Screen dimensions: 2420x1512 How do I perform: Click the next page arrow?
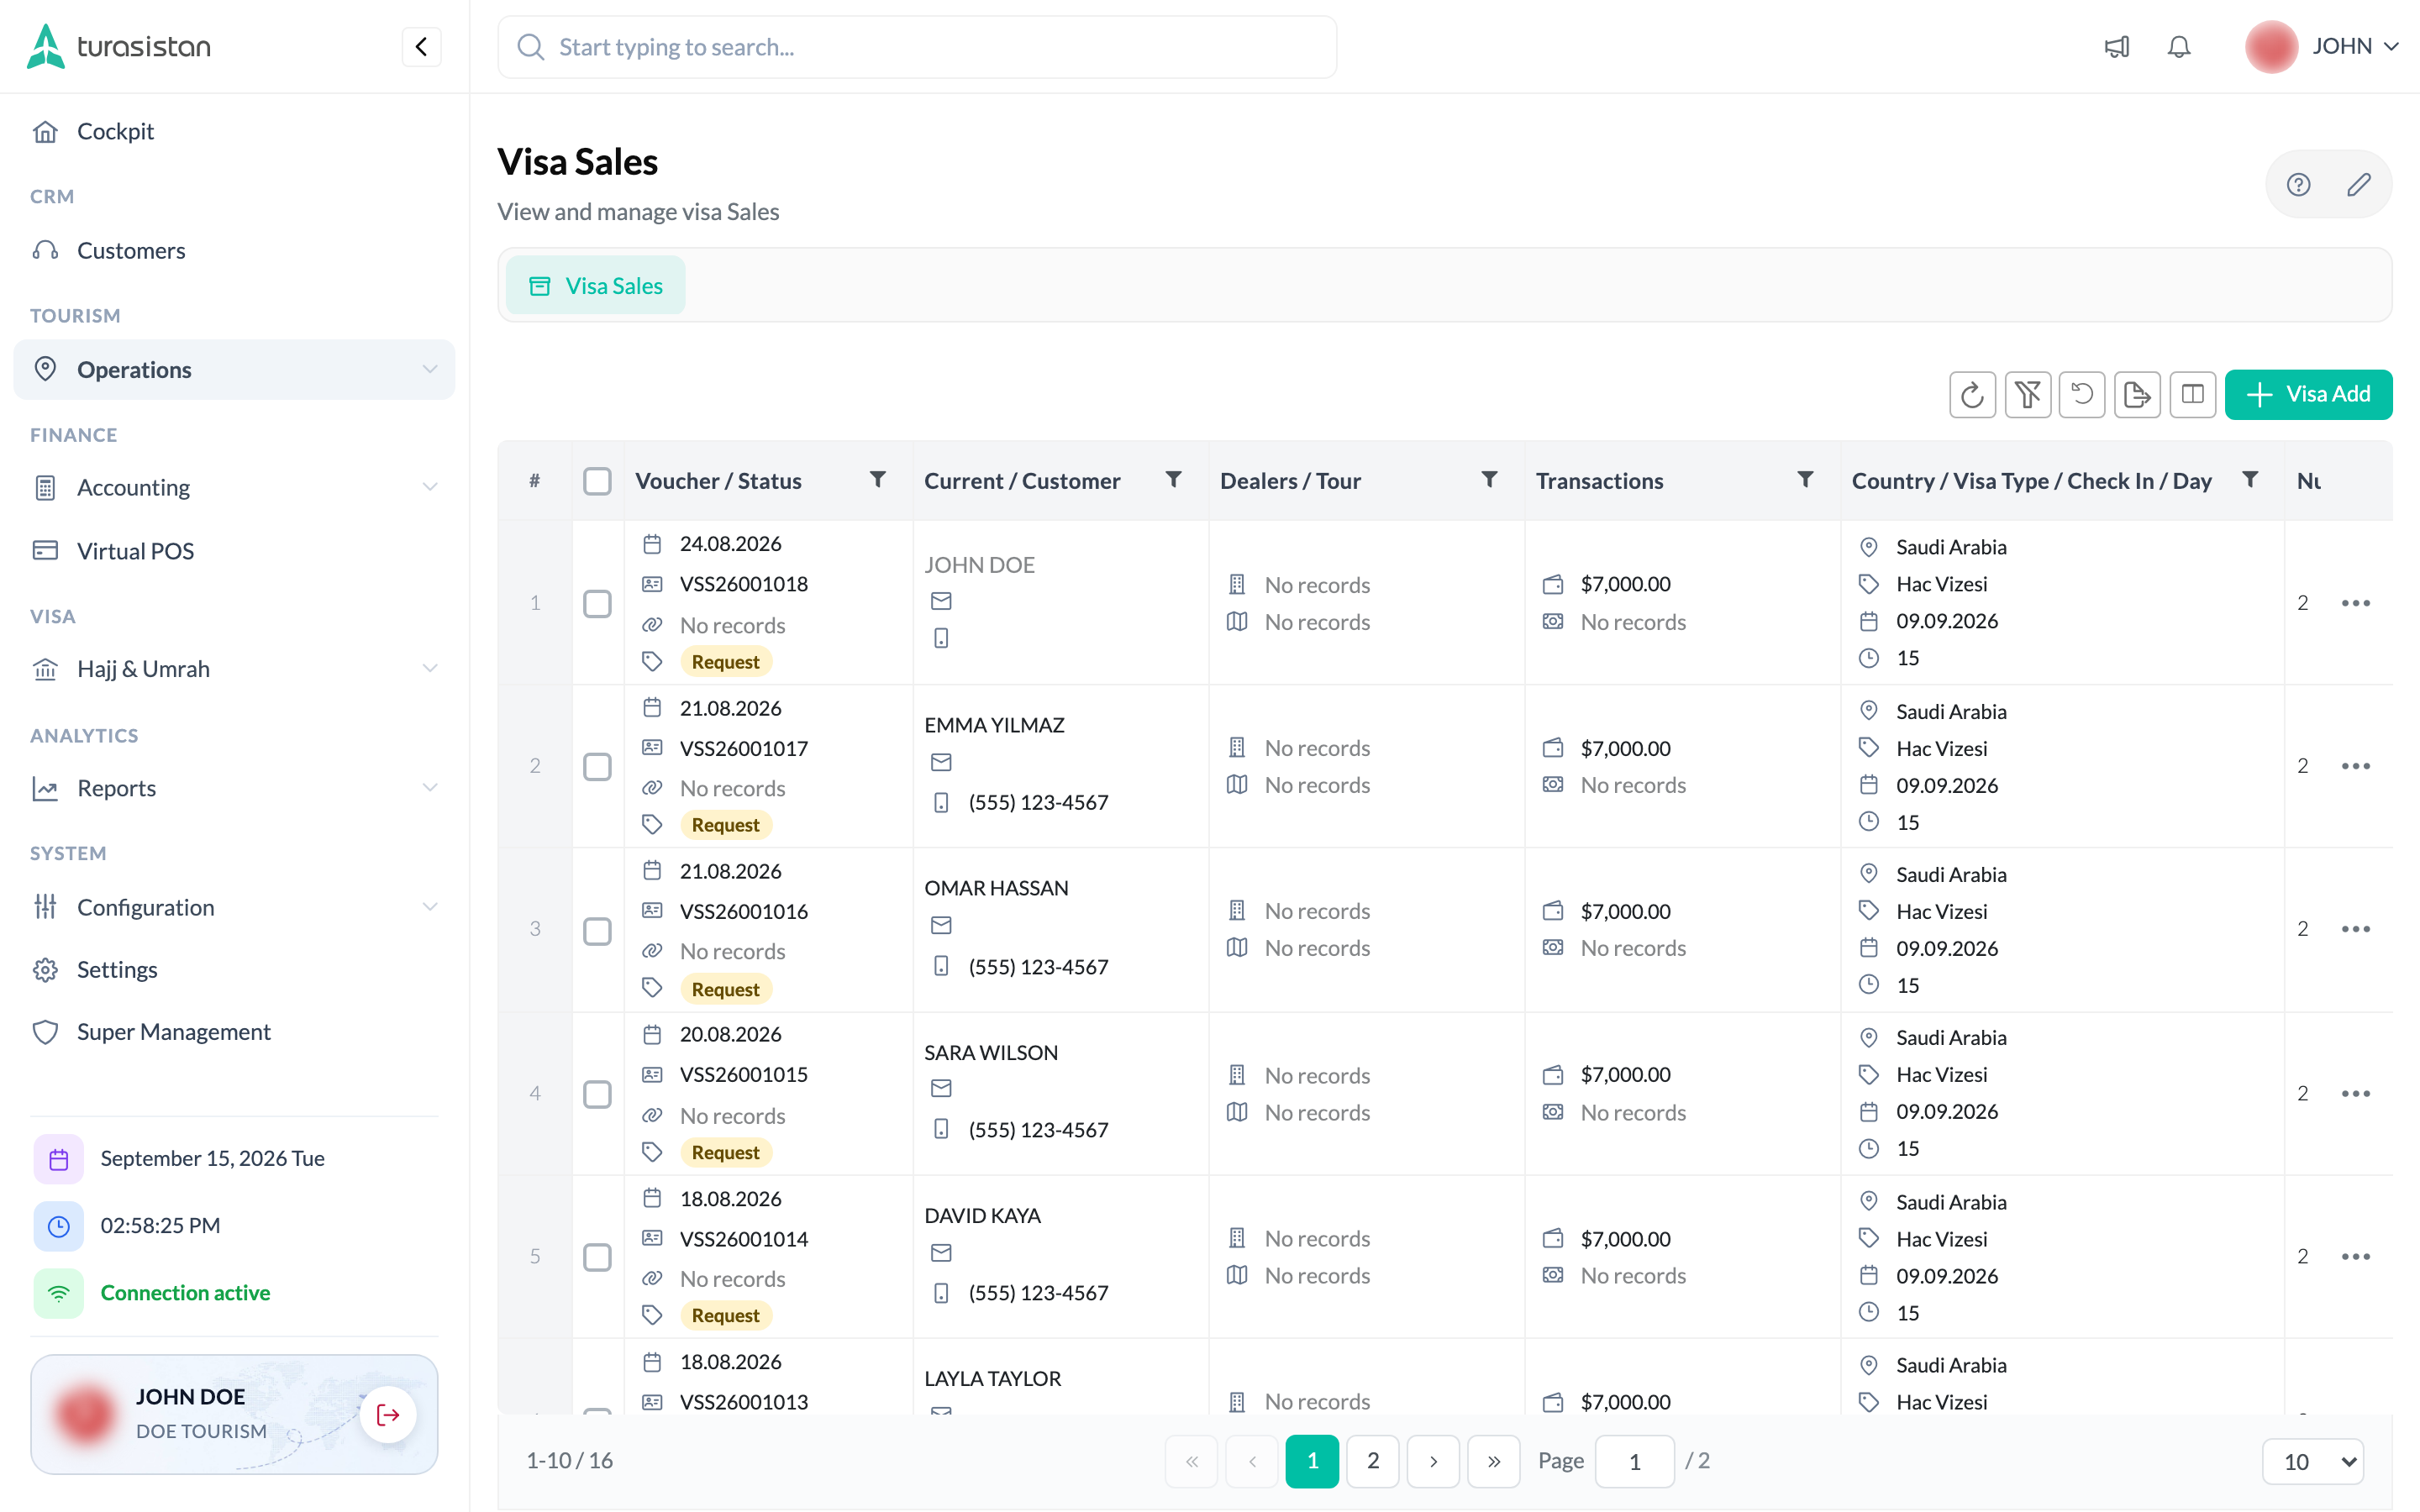coord(1433,1461)
